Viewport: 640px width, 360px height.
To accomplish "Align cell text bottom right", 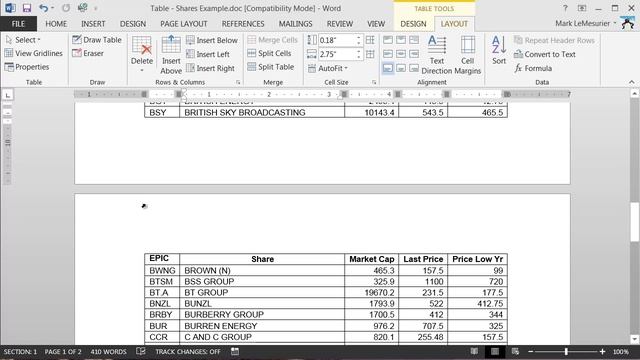I will [x=414, y=68].
